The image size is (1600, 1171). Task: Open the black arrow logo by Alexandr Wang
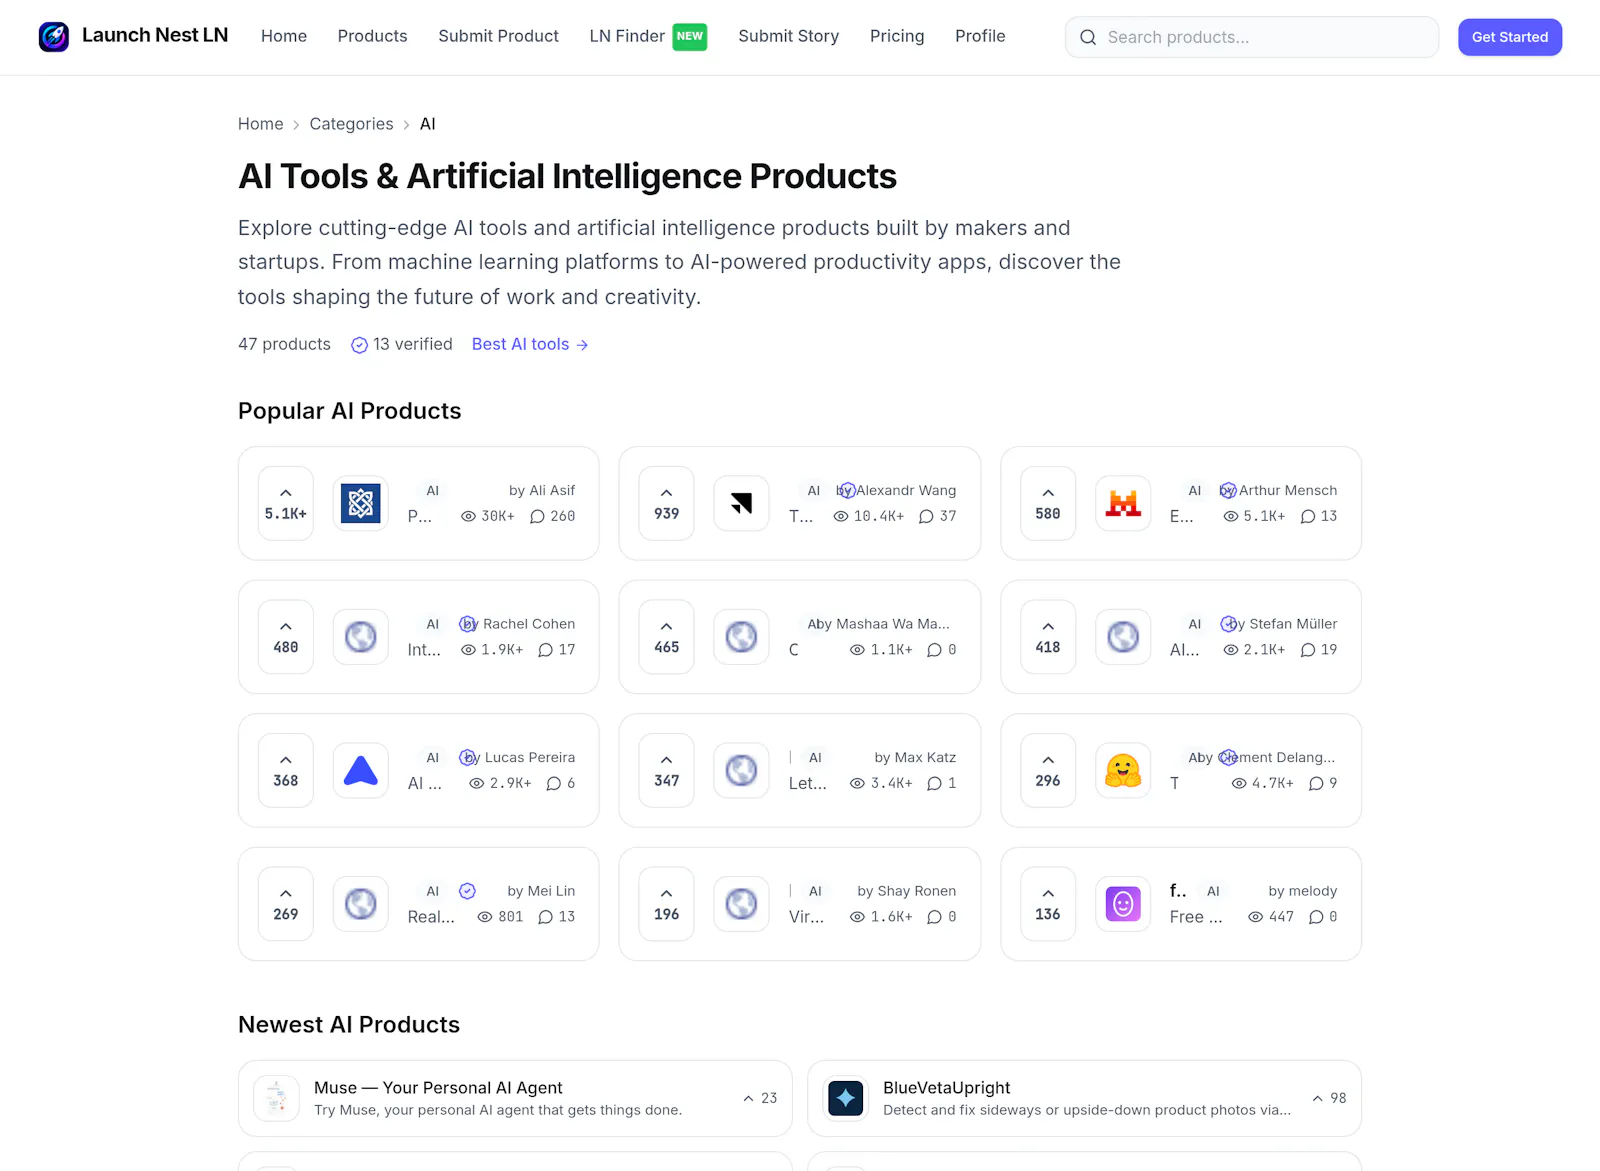(x=741, y=504)
